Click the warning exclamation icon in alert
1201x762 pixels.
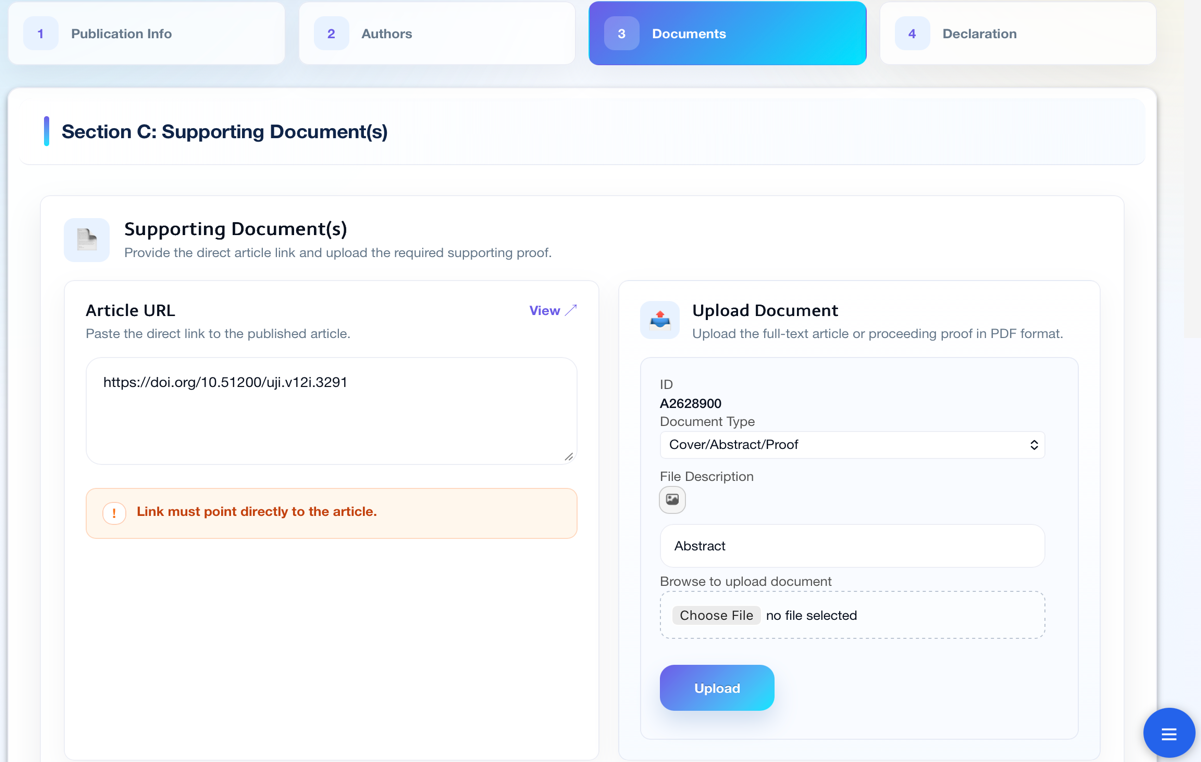[114, 513]
